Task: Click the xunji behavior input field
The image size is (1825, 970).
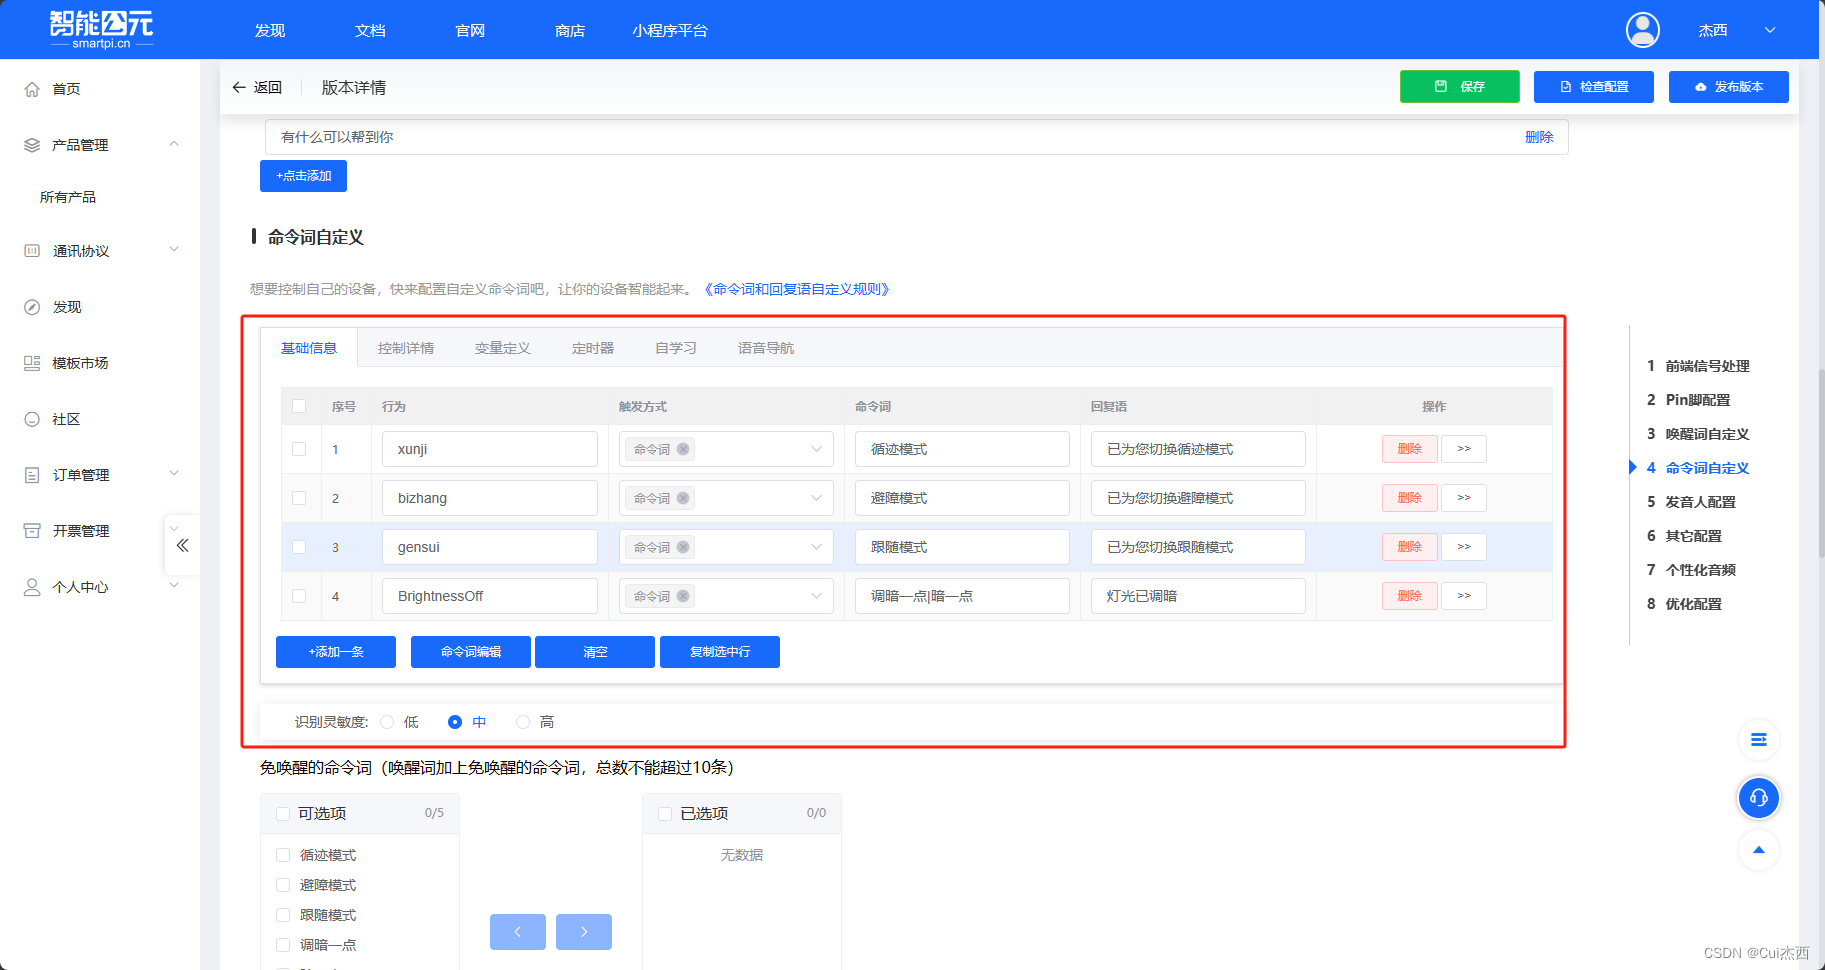Action: 490,449
